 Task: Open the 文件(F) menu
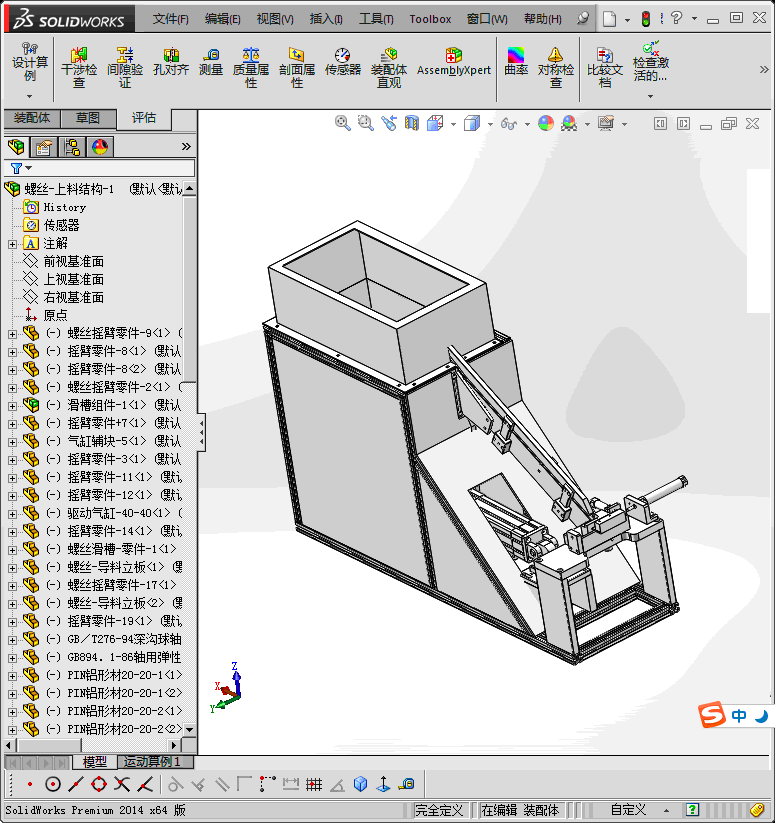[x=171, y=19]
